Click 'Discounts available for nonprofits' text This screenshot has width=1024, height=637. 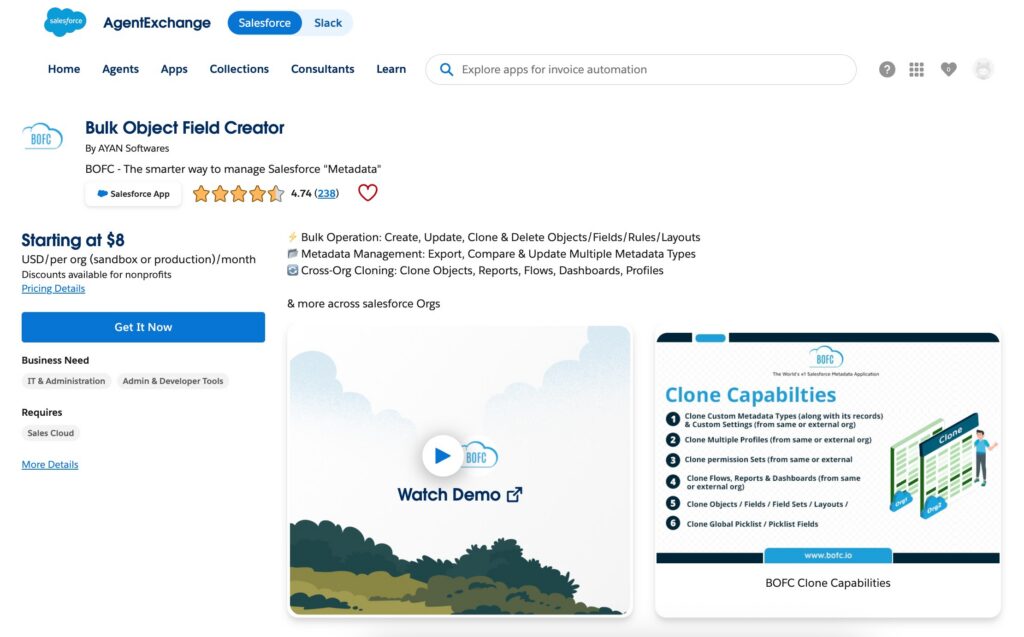pos(97,274)
